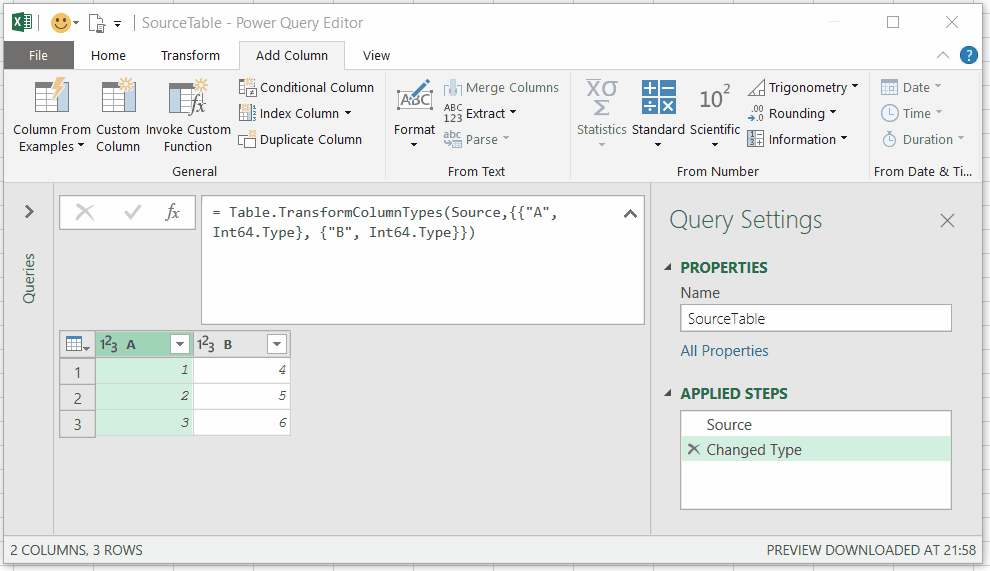The width and height of the screenshot is (990, 571).
Task: Switch to the Transform tab
Action: point(190,56)
